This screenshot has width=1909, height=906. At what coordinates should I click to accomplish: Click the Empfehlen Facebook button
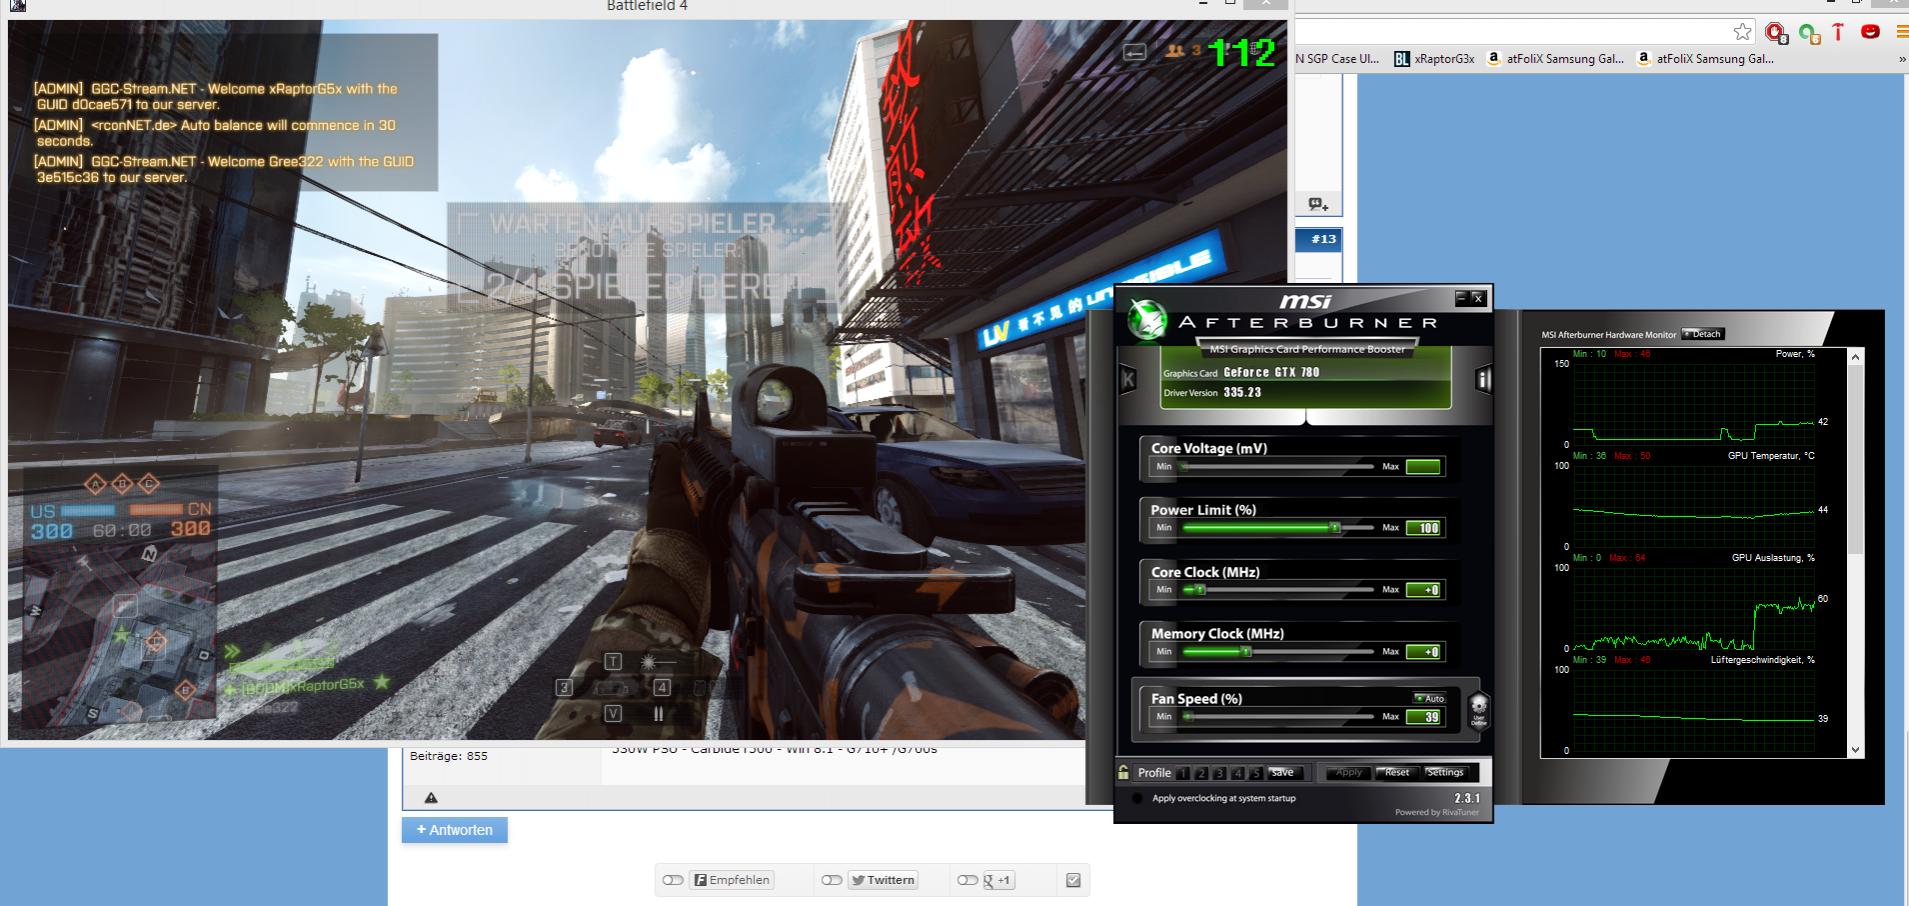point(732,880)
